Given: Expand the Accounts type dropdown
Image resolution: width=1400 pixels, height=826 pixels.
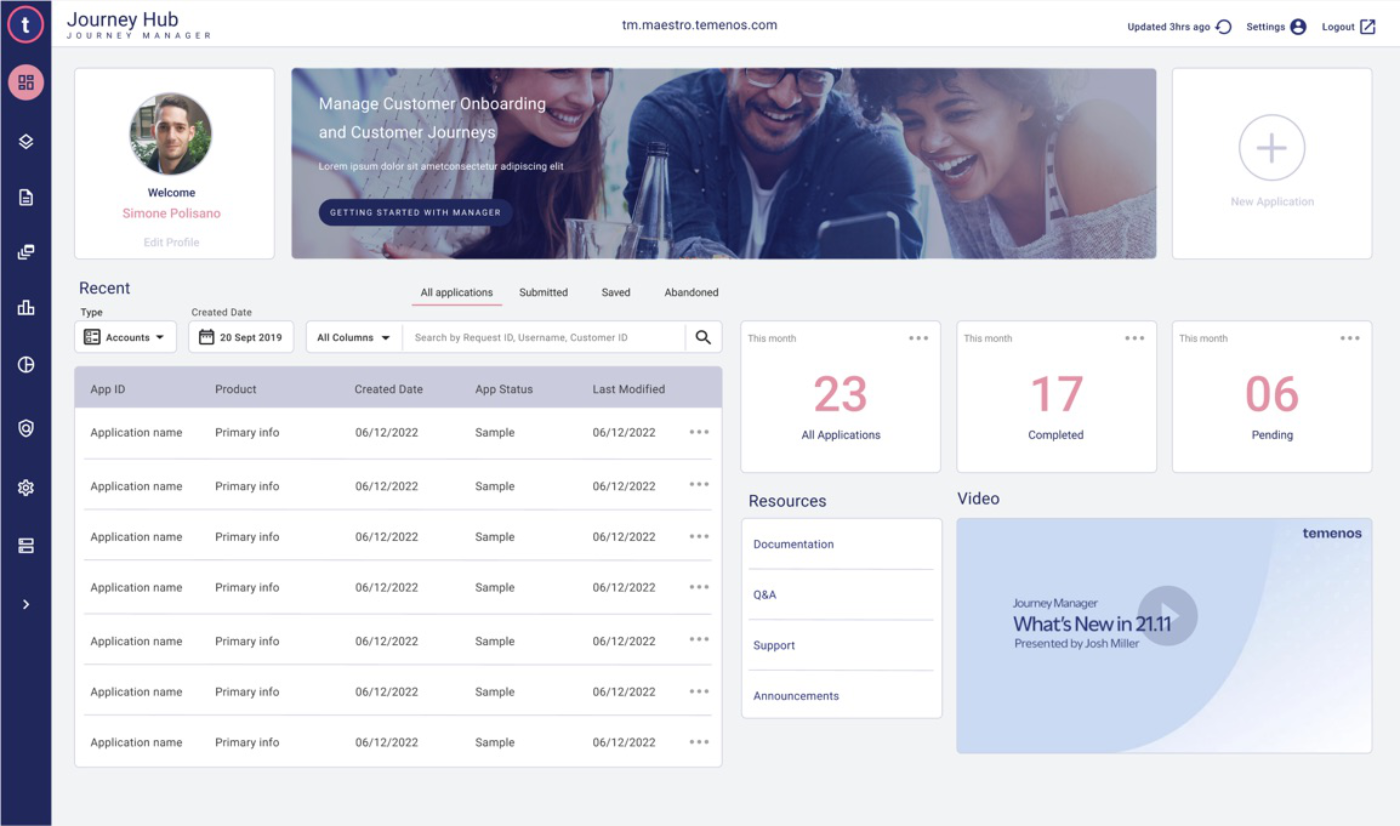Looking at the screenshot, I should click(125, 337).
